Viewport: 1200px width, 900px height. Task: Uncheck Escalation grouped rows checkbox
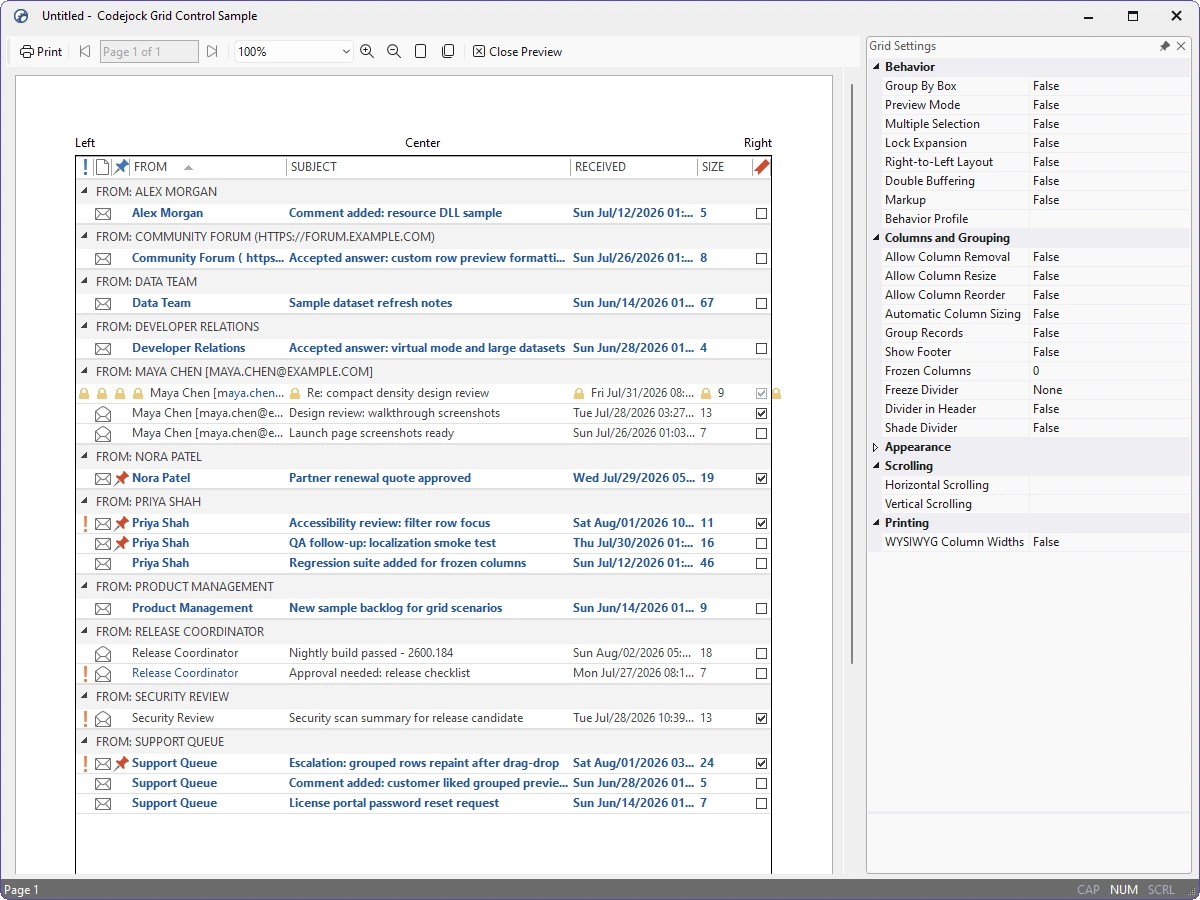[761, 763]
